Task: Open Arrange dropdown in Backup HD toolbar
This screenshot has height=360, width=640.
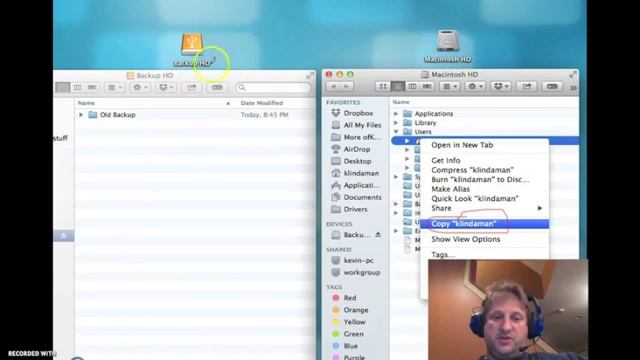Action: 114,87
